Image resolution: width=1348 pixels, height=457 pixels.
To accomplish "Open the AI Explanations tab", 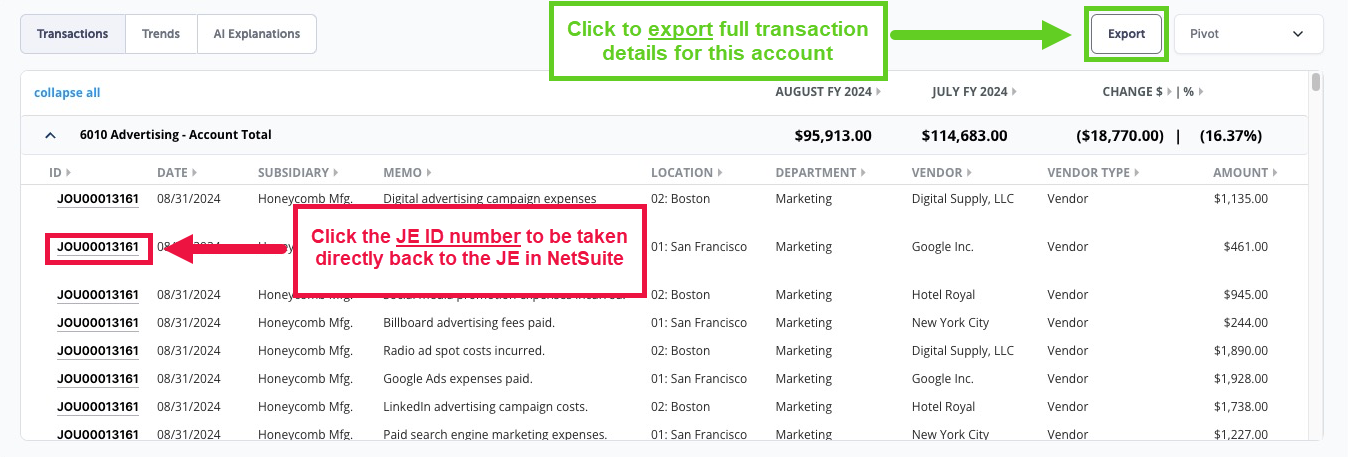I will click(x=256, y=34).
